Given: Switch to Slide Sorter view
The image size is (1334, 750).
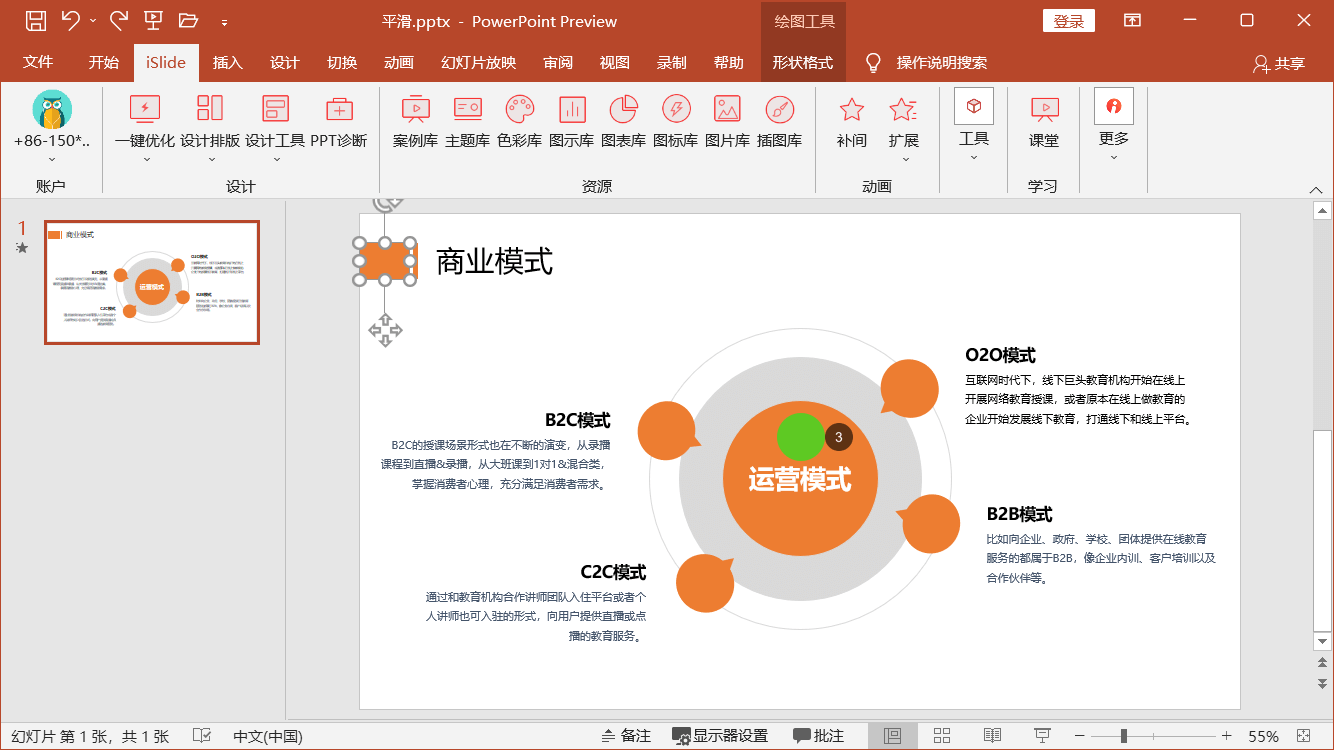Looking at the screenshot, I should tap(942, 736).
